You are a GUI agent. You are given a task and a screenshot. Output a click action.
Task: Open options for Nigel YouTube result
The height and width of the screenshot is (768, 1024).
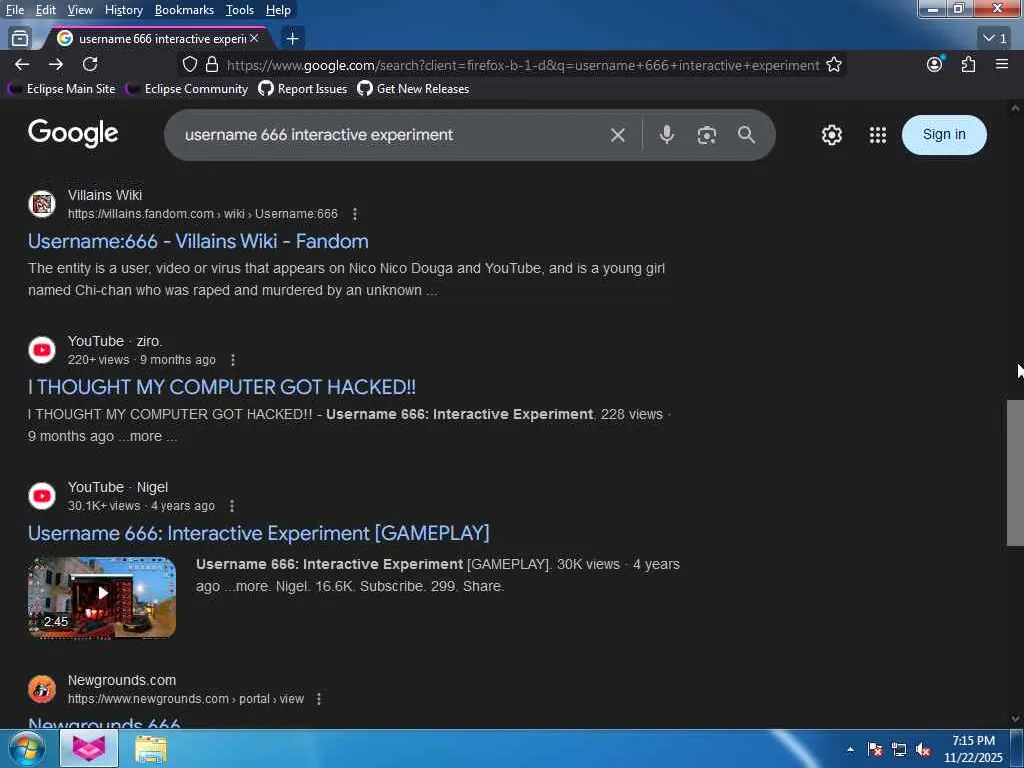click(x=232, y=506)
